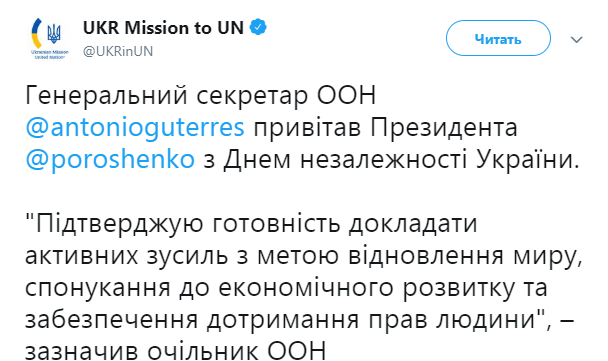
Task: Click the phrase 'привітав Президента'
Action: tap(385, 128)
